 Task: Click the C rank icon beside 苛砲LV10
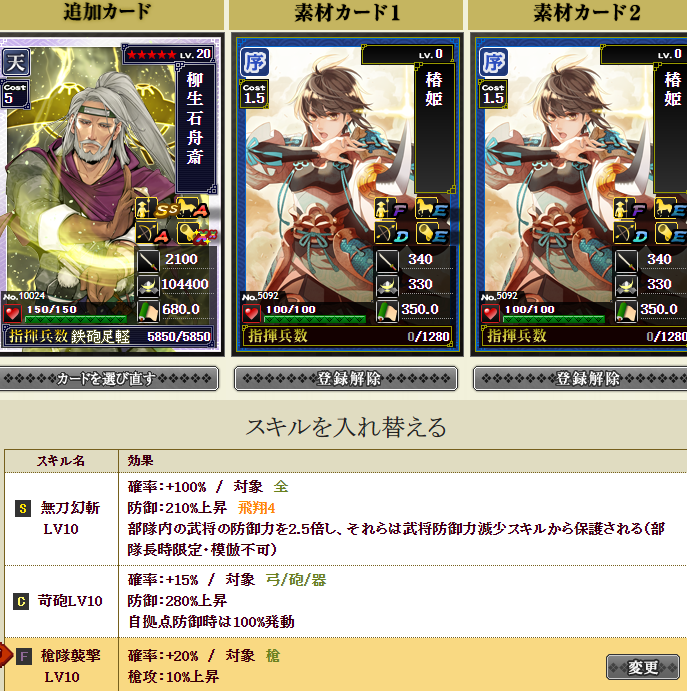(21, 602)
